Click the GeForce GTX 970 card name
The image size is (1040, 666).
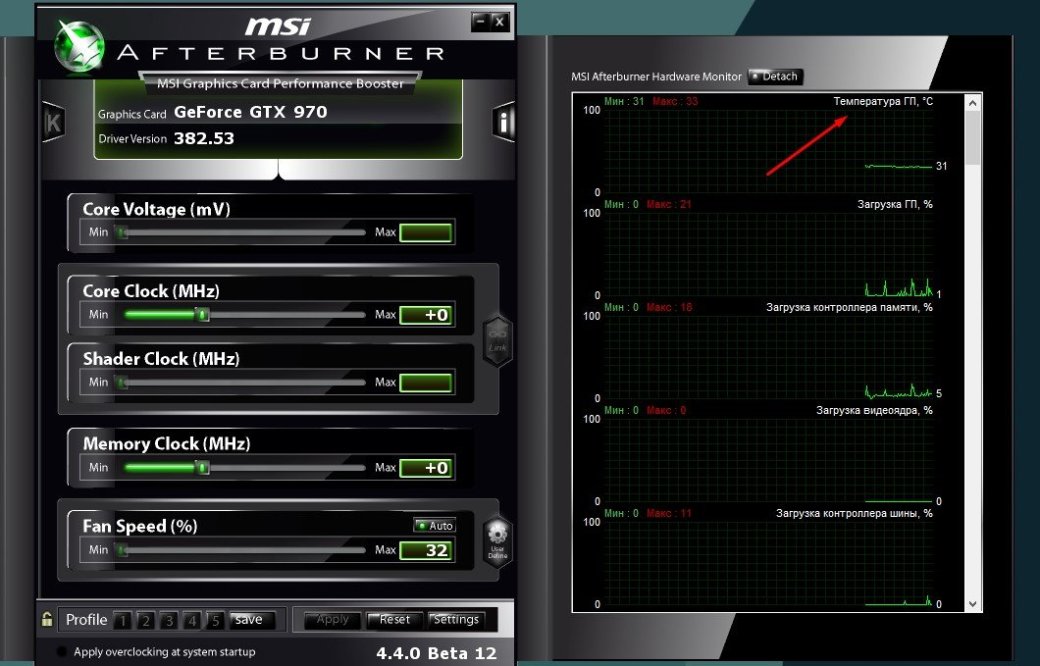tap(251, 112)
